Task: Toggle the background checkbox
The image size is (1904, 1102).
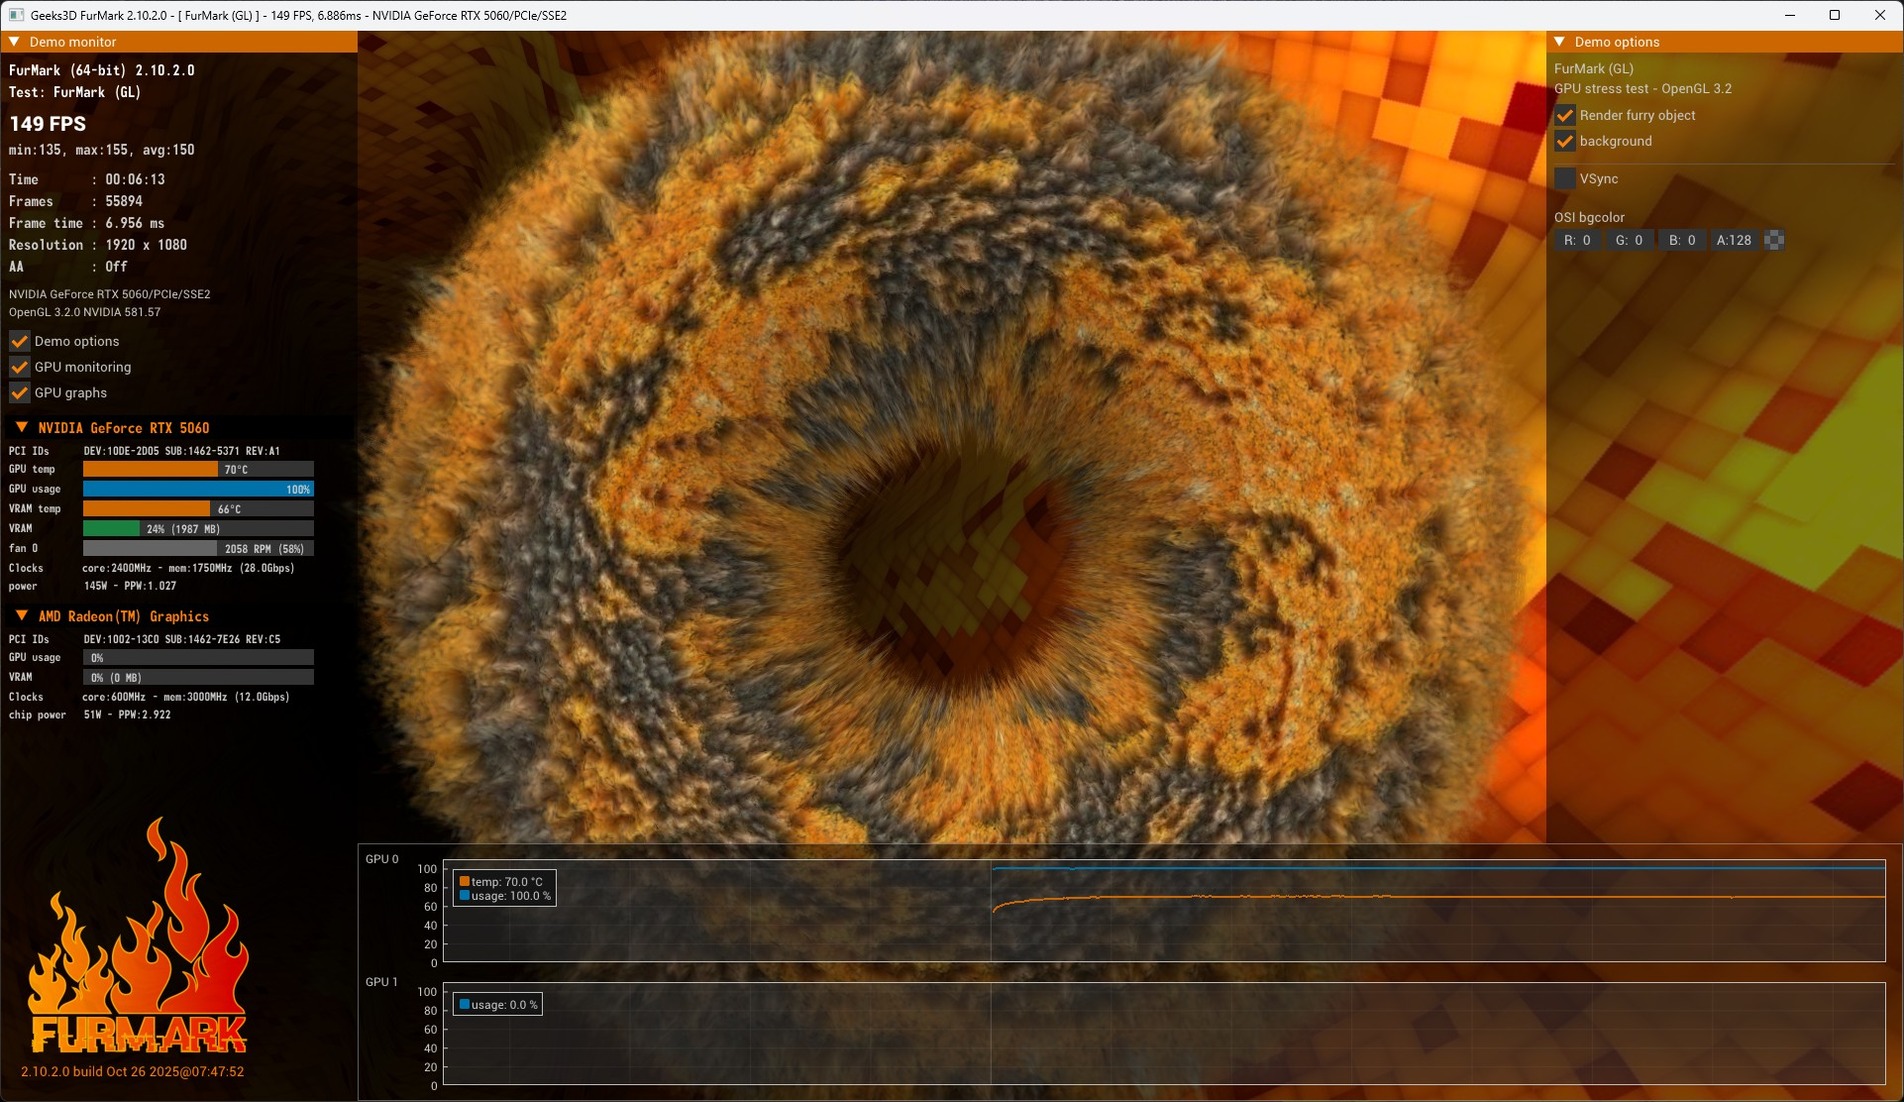Action: (x=1565, y=141)
